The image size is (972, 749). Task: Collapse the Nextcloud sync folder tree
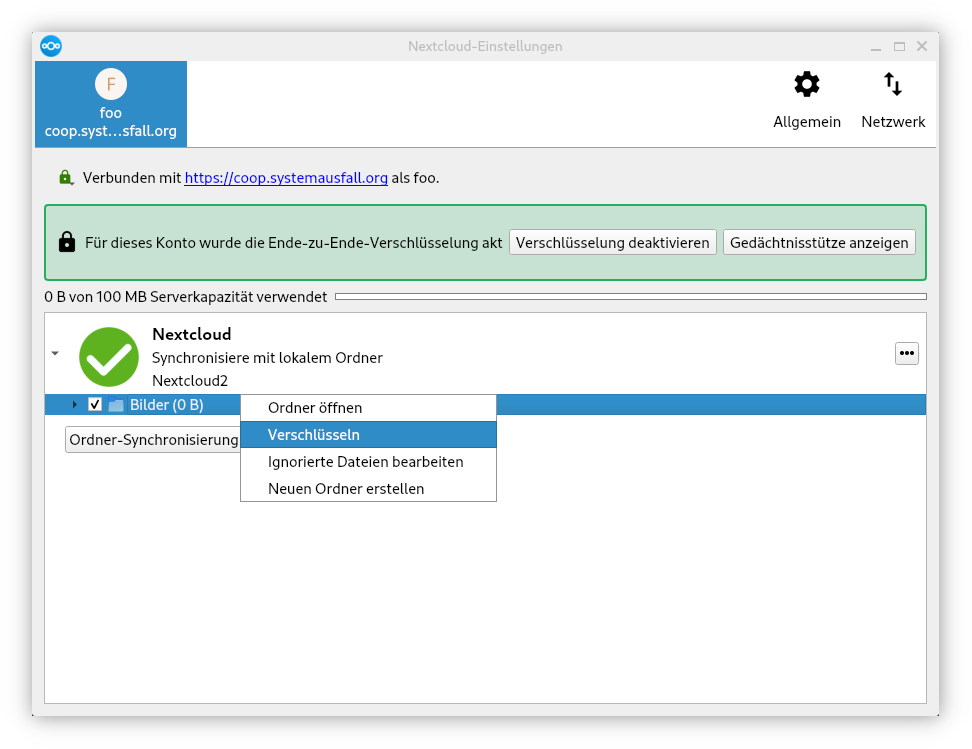point(55,353)
